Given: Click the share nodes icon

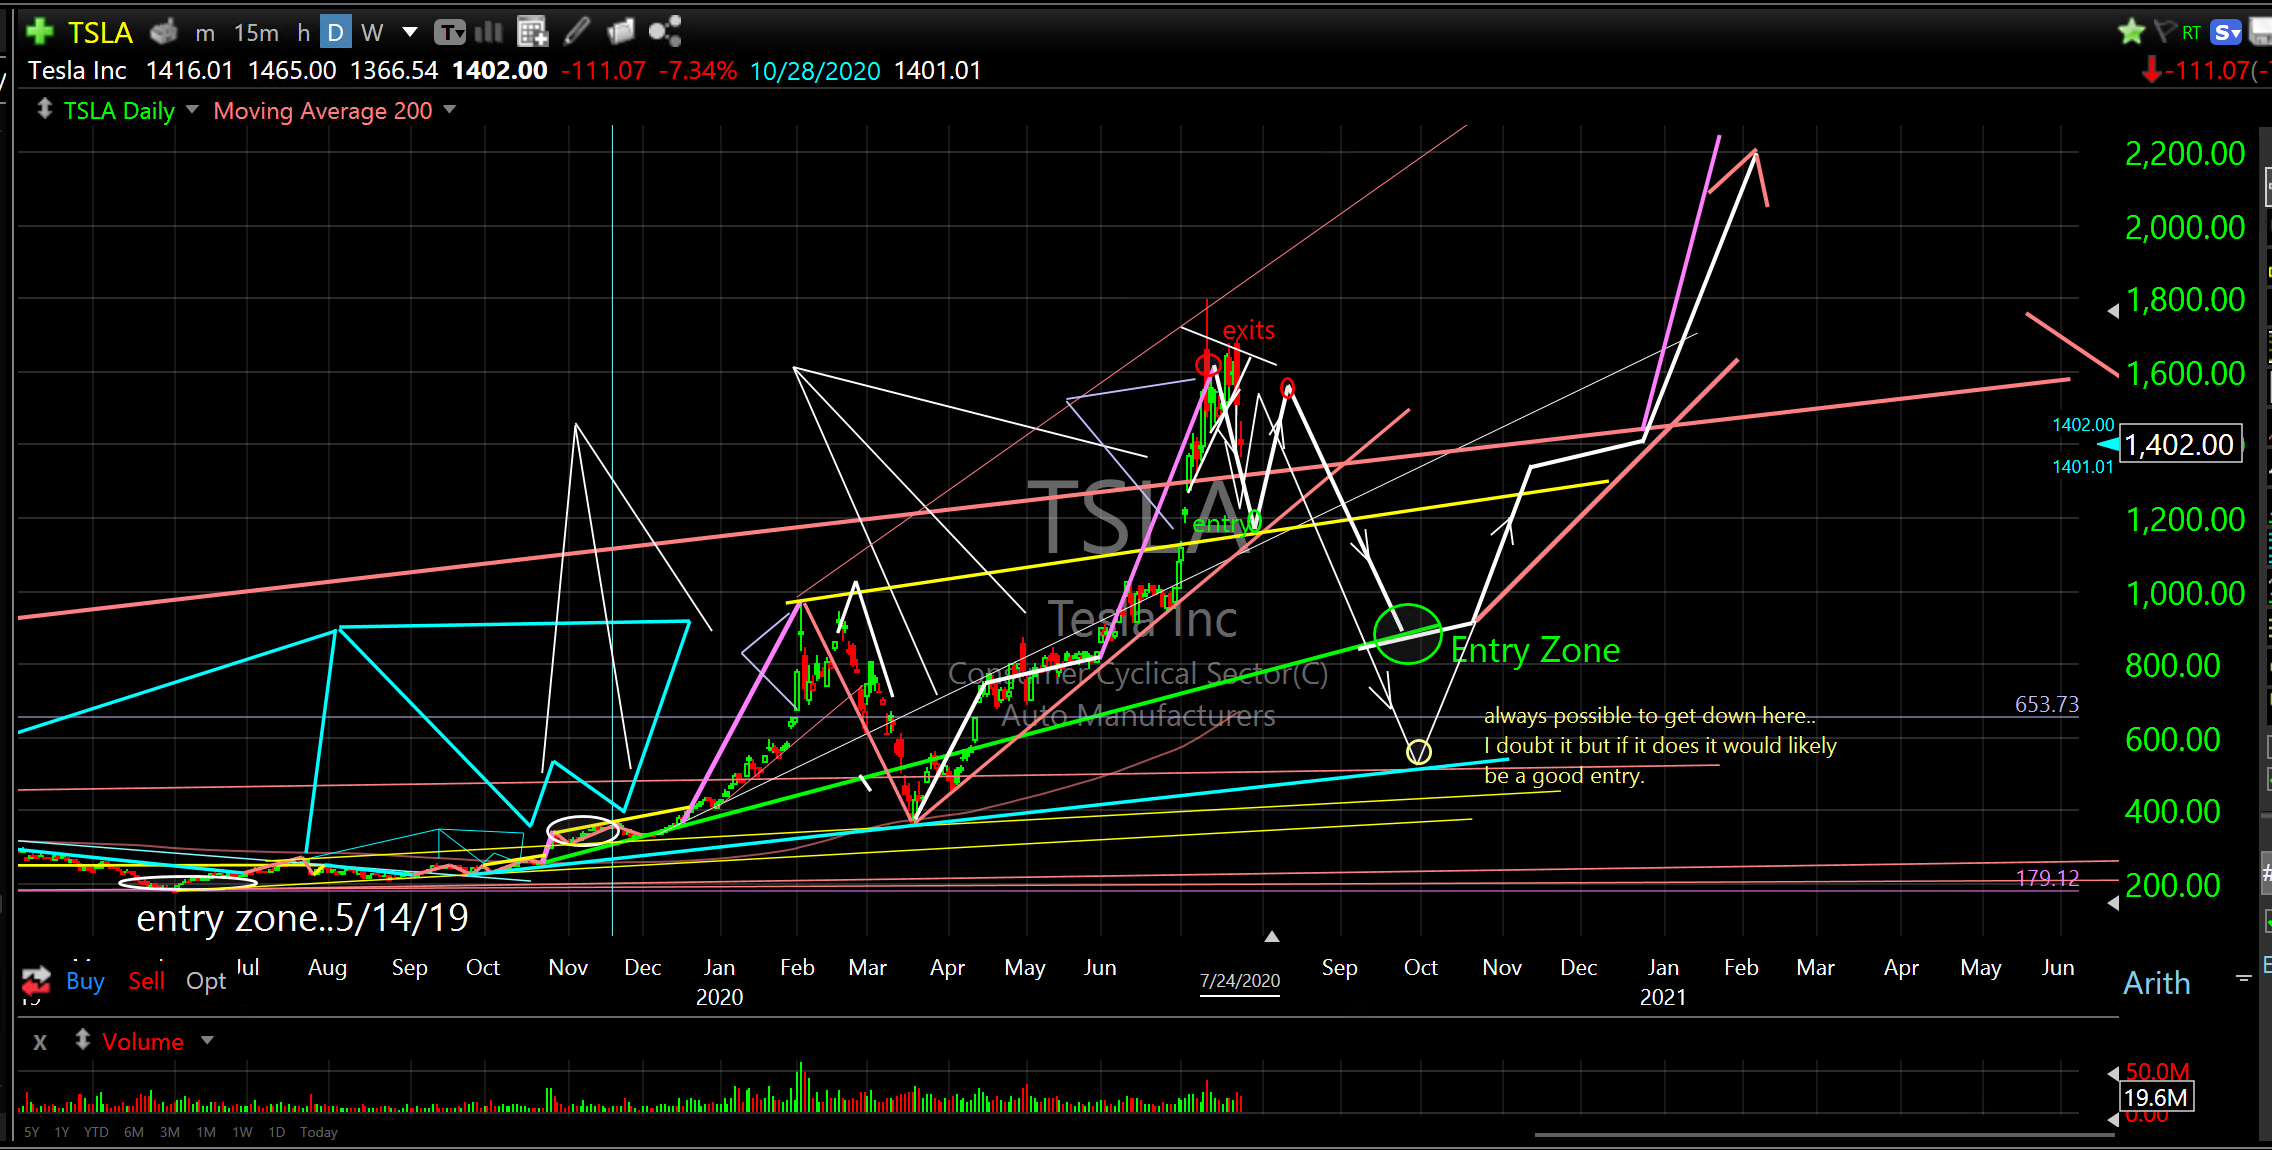Looking at the screenshot, I should click(x=665, y=32).
